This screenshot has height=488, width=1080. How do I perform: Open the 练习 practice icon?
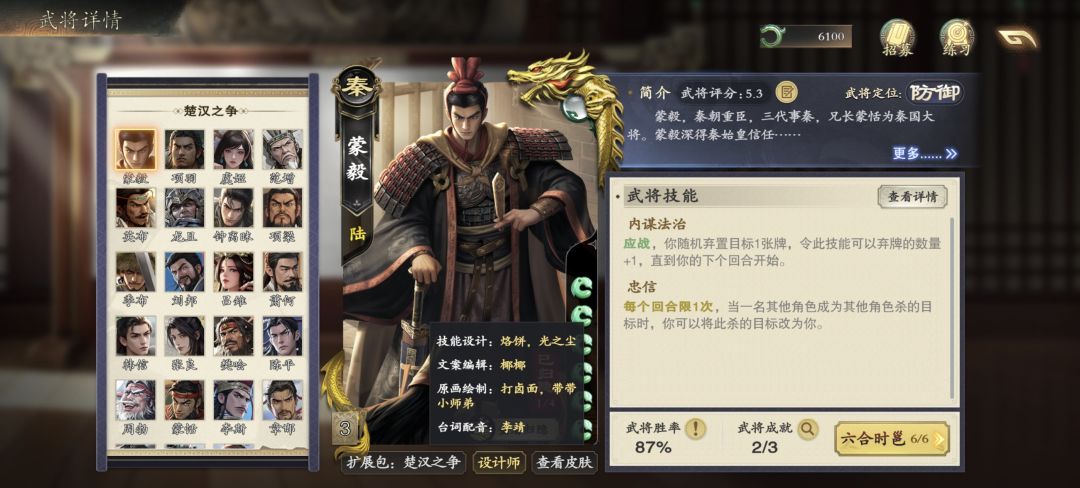(x=957, y=37)
